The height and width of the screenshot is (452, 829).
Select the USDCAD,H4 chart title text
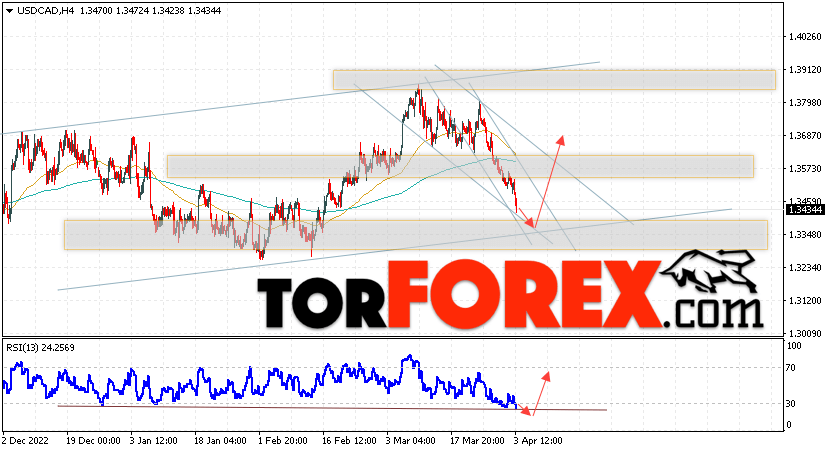coord(45,11)
